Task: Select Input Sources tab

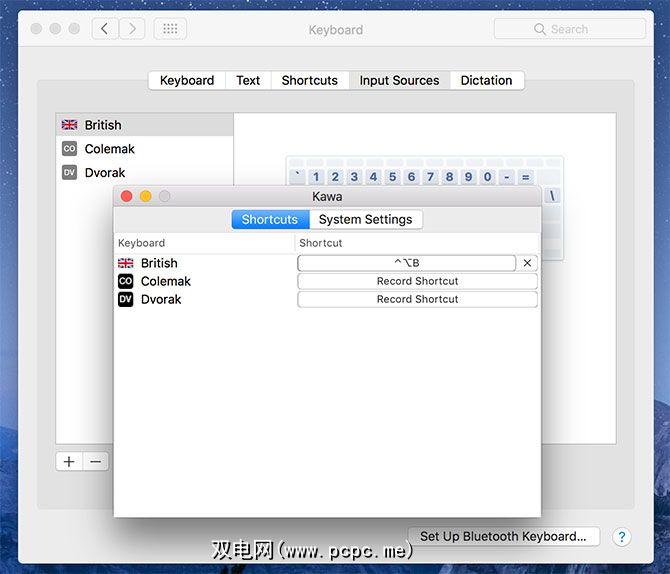Action: (399, 80)
